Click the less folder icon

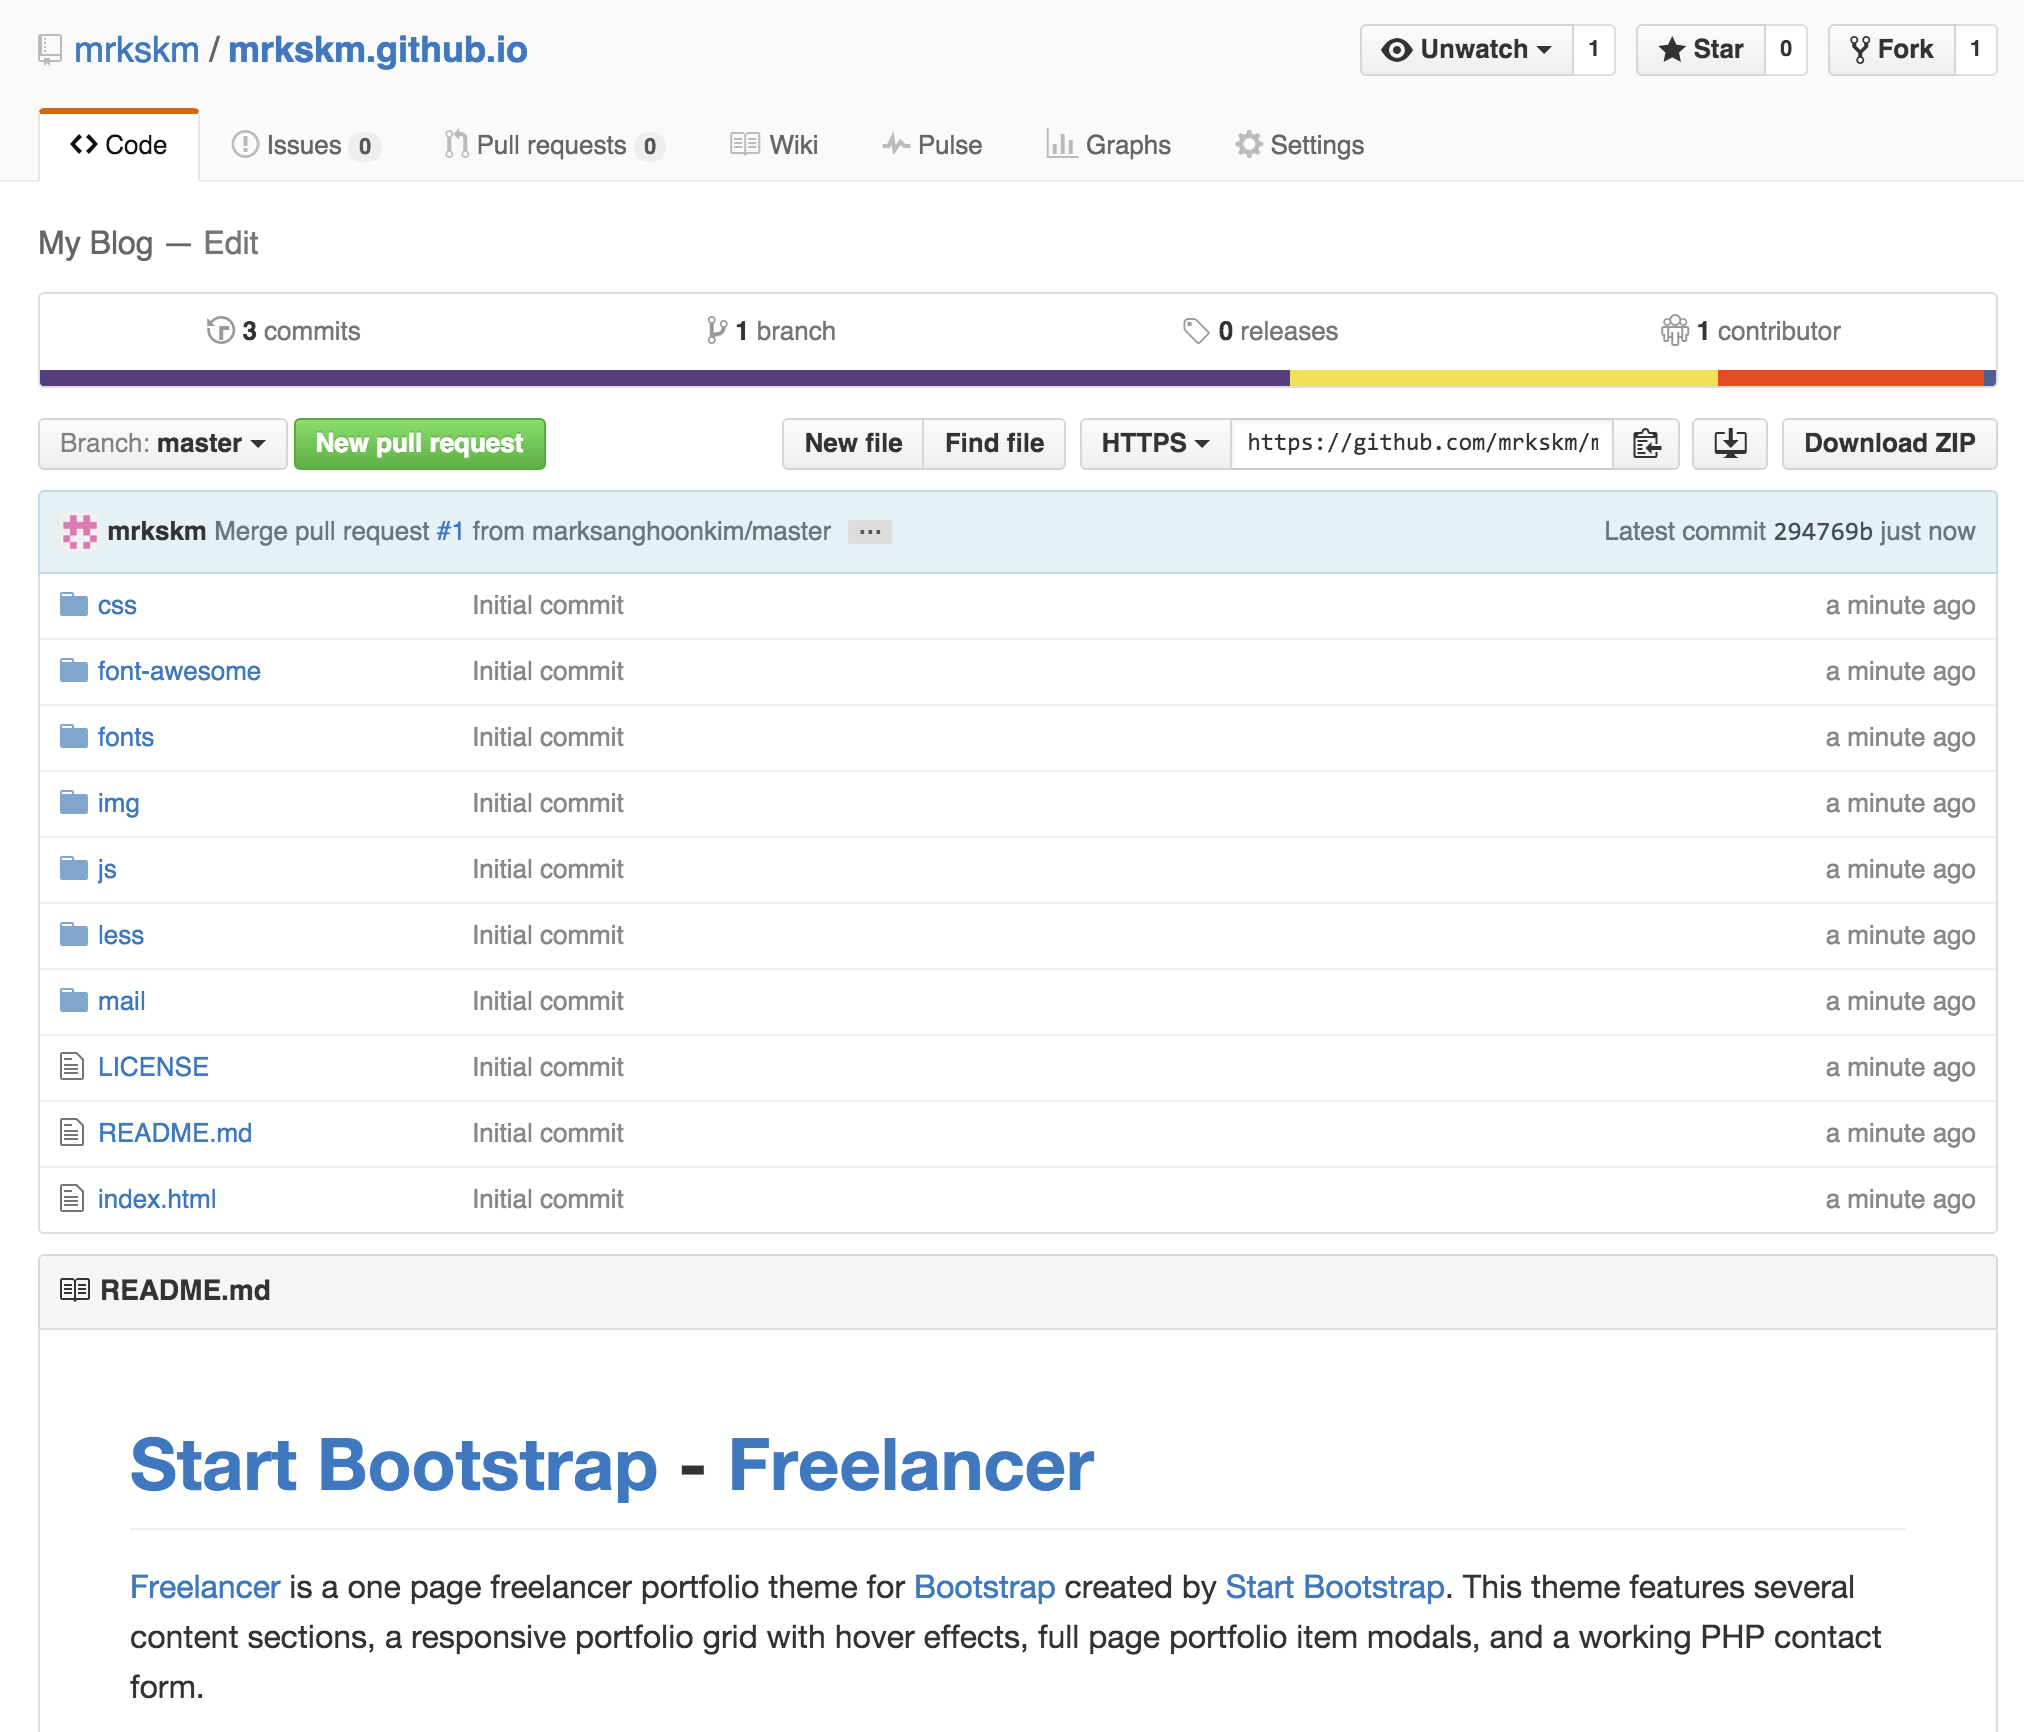(73, 934)
